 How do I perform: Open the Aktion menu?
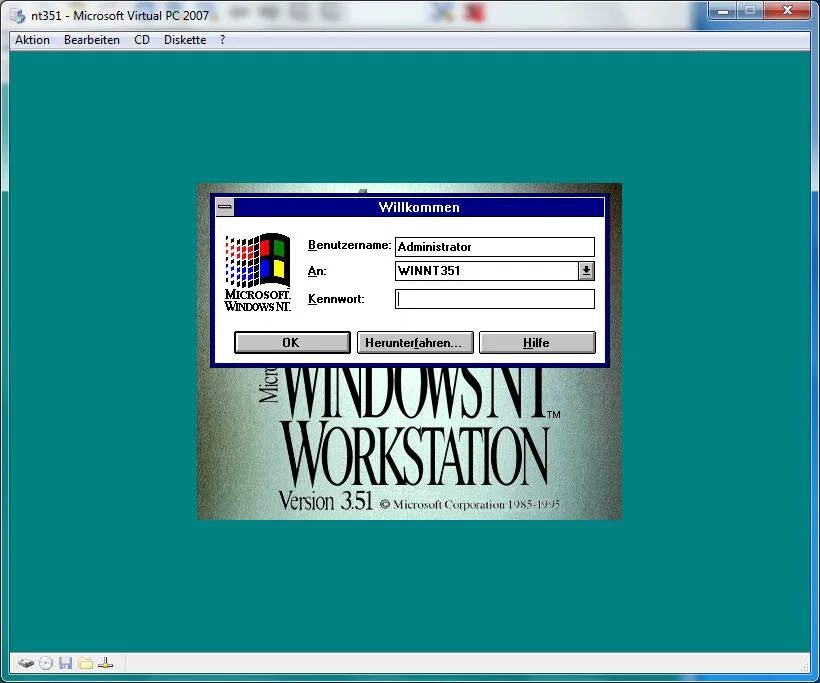tap(31, 40)
